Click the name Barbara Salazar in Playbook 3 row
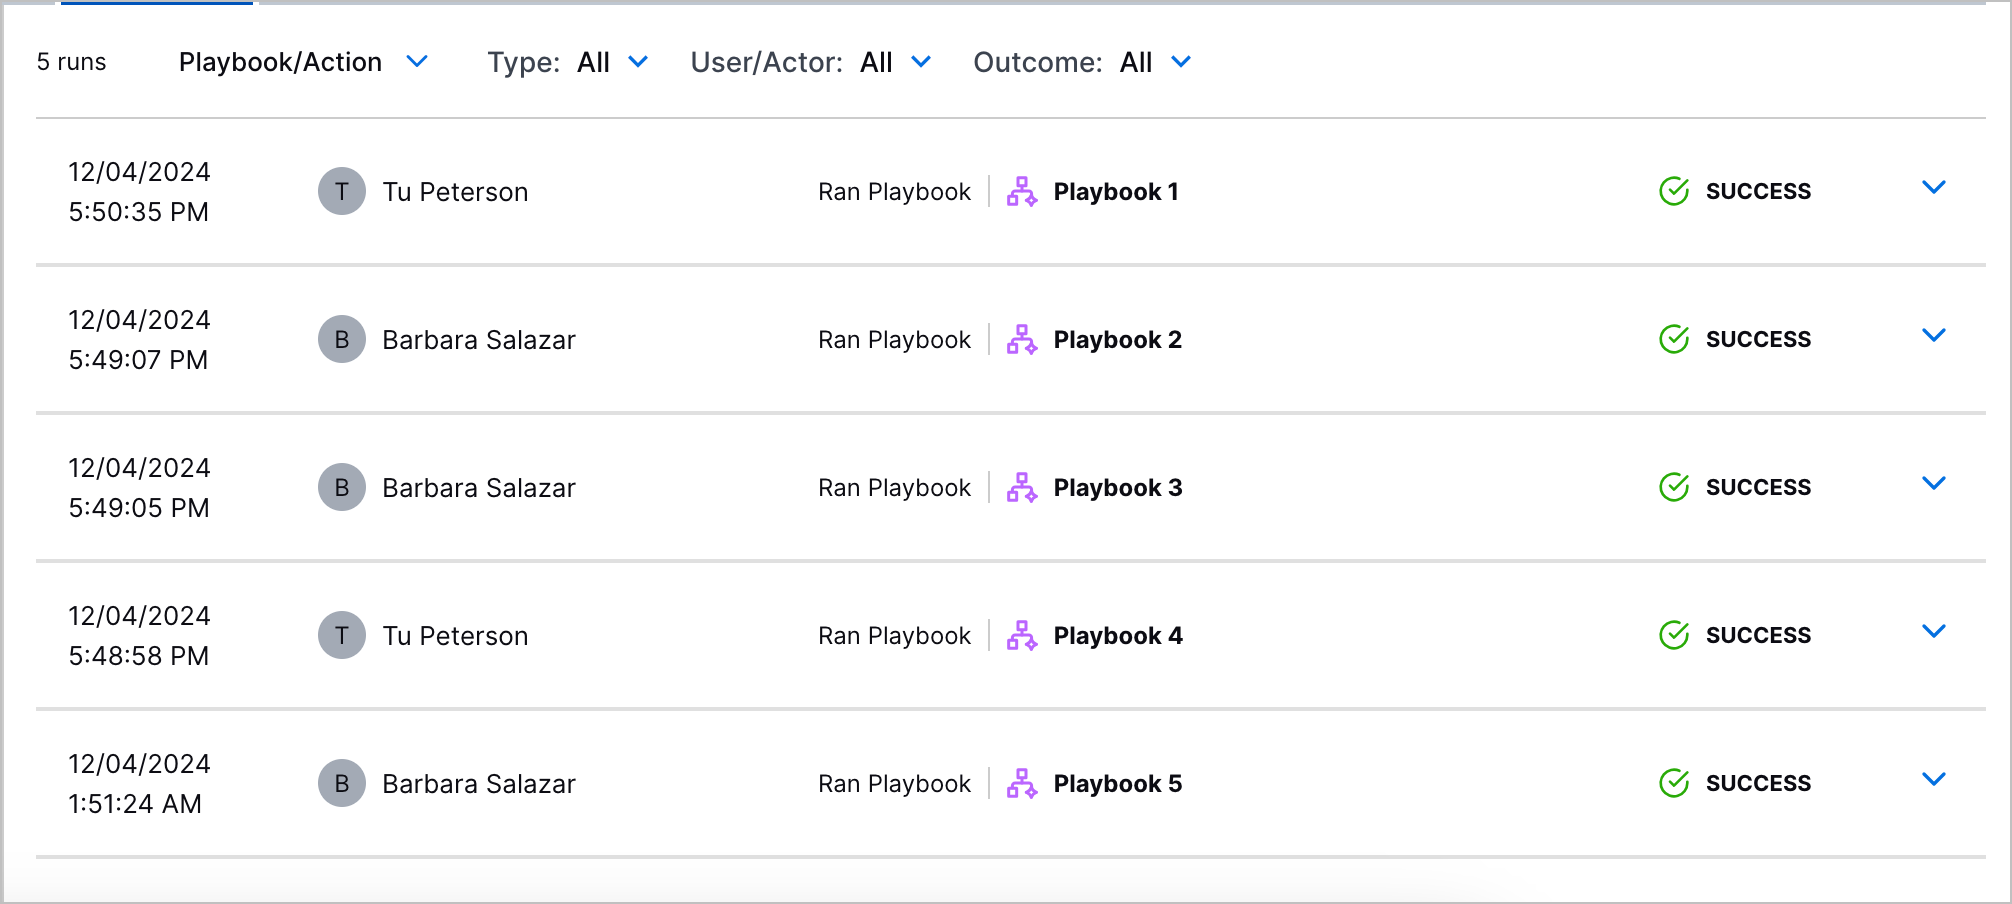Viewport: 2012px width, 904px height. 479,487
